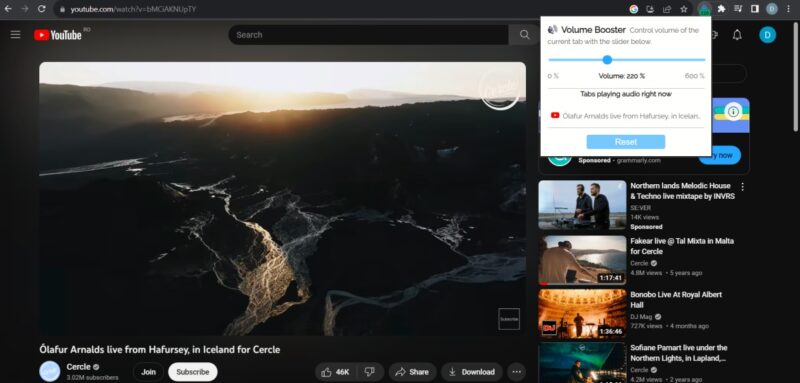Click the Reset button in Volume Booster
Viewport: 800px width, 383px height.
626,142
